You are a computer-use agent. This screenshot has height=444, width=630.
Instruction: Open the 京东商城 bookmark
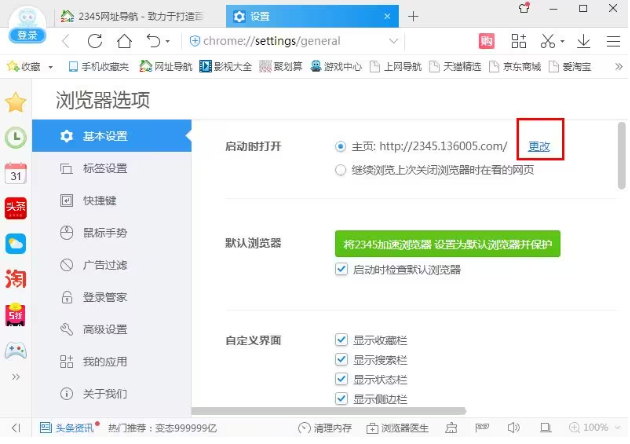[x=515, y=67]
